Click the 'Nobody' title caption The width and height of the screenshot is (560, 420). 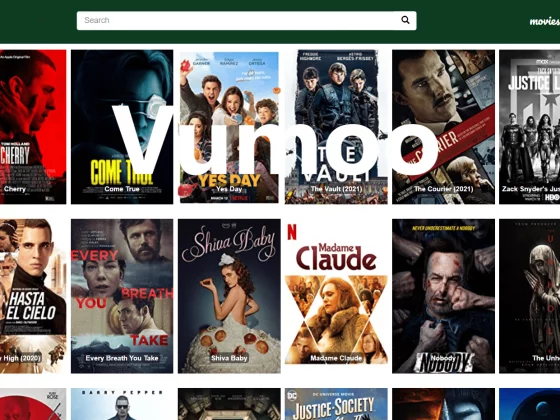443,358
